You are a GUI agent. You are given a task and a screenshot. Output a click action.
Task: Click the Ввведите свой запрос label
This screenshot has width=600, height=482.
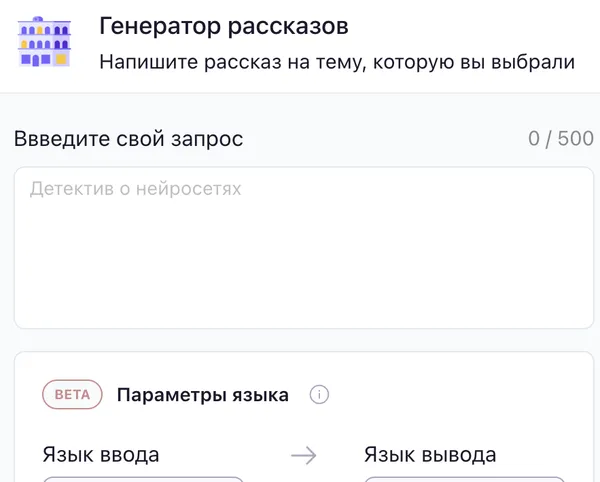(x=128, y=138)
